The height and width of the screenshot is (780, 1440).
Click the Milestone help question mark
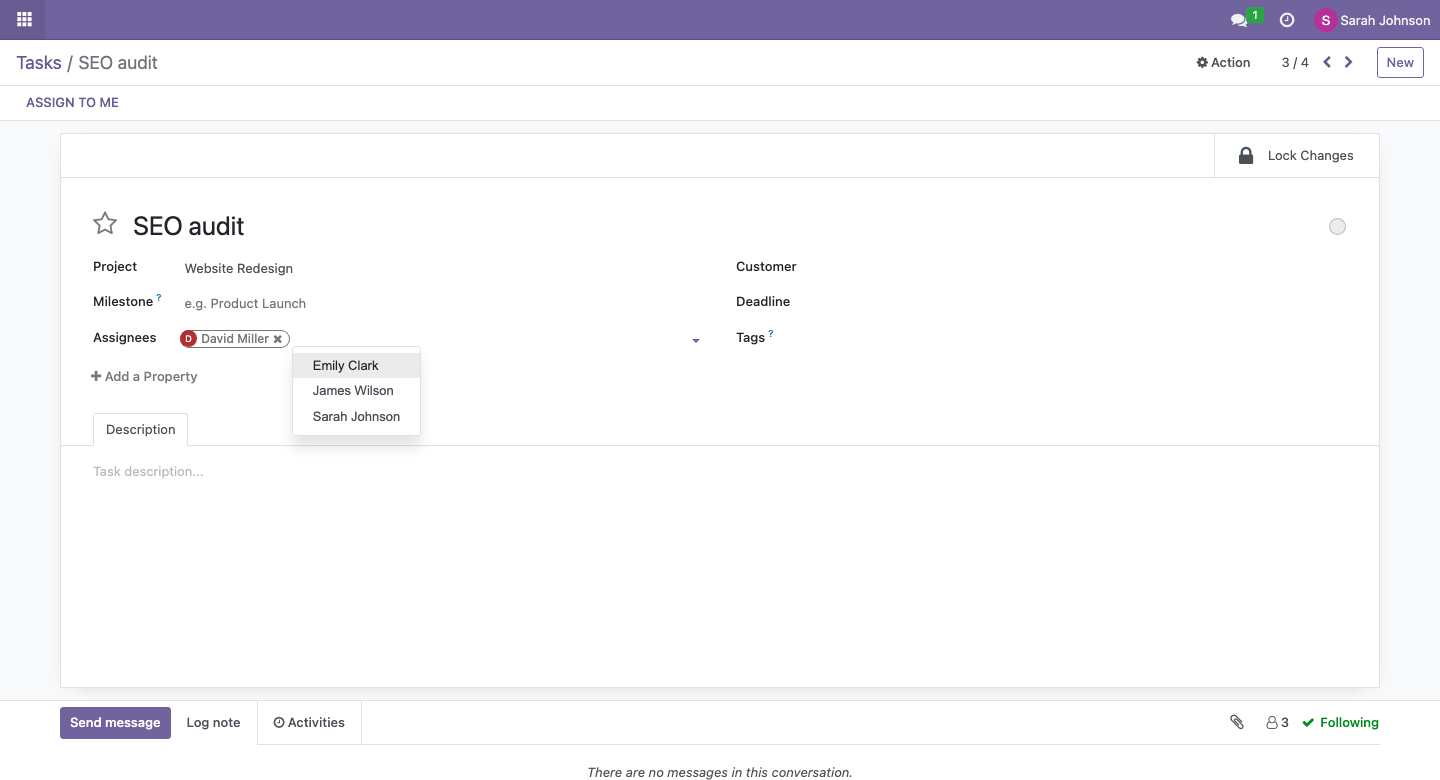pos(159,297)
